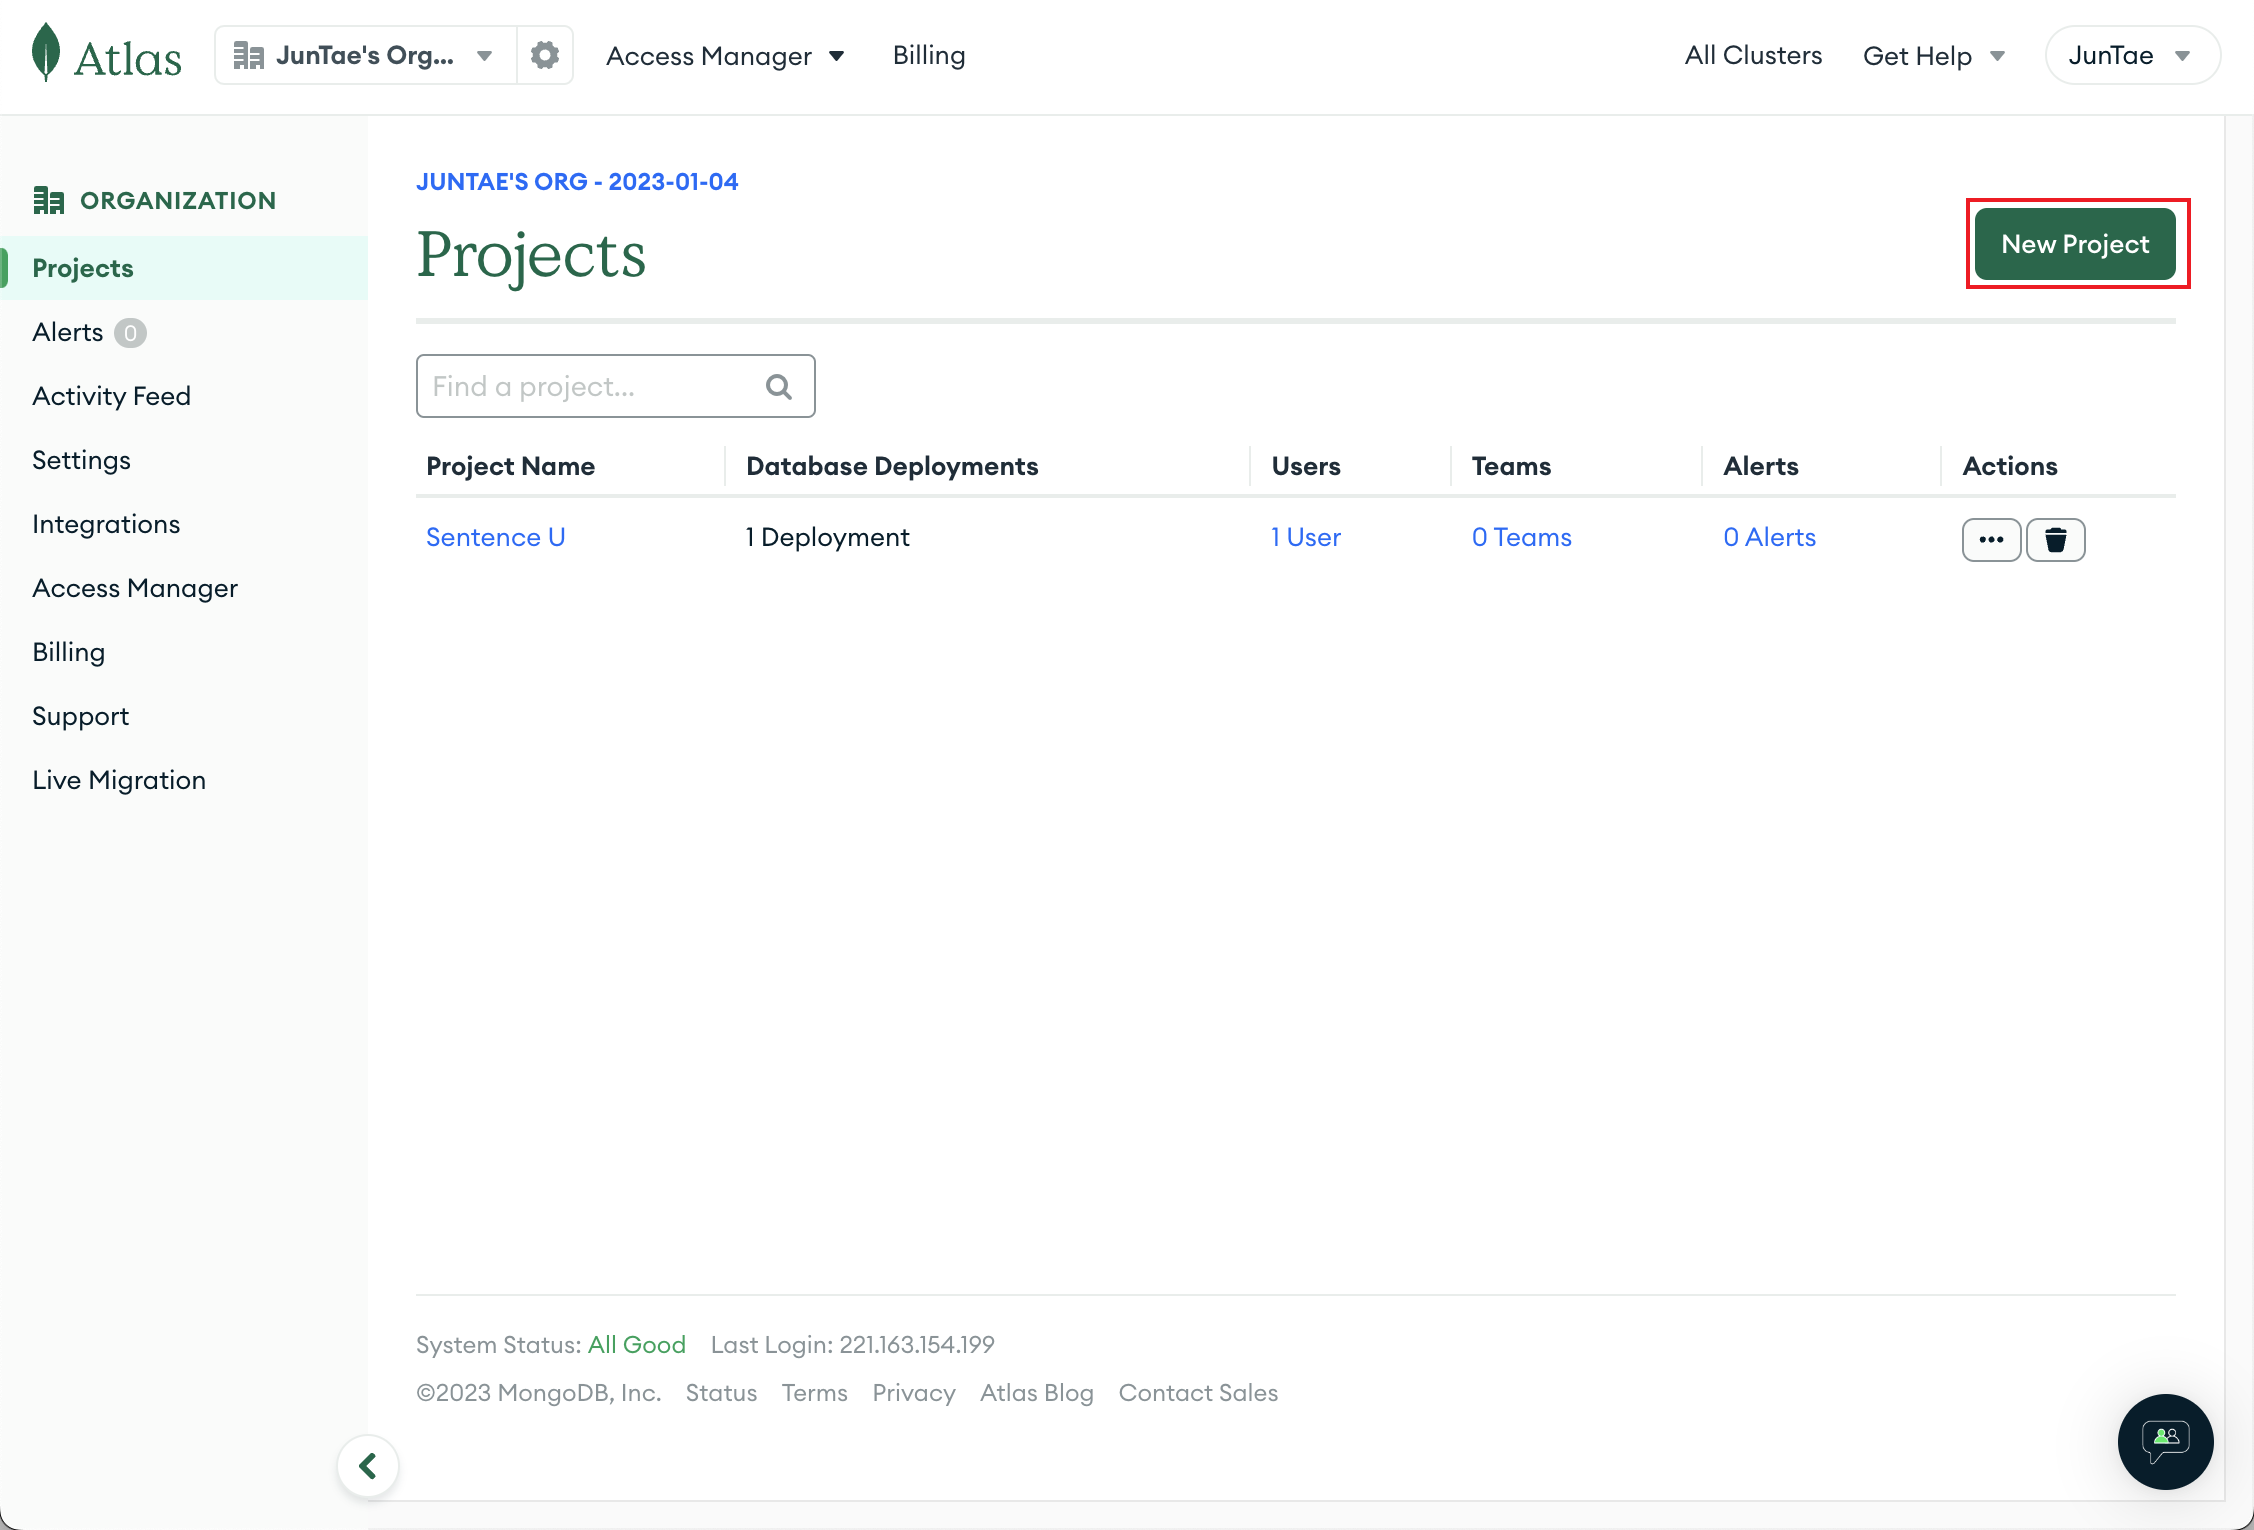Open organization settings gear icon
The image size is (2254, 1530).
tap(544, 55)
